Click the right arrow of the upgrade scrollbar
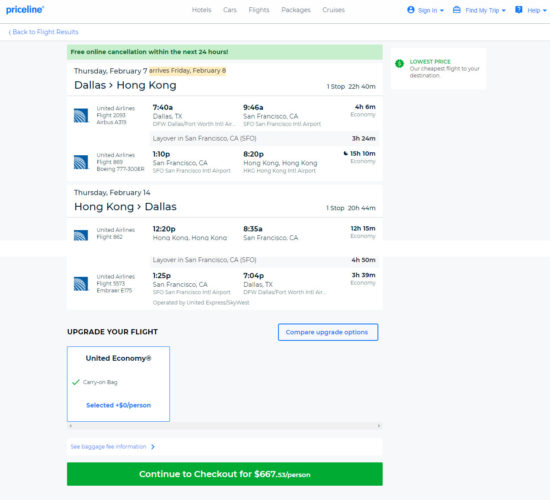Image resolution: width=550 pixels, height=500 pixels. click(x=379, y=426)
